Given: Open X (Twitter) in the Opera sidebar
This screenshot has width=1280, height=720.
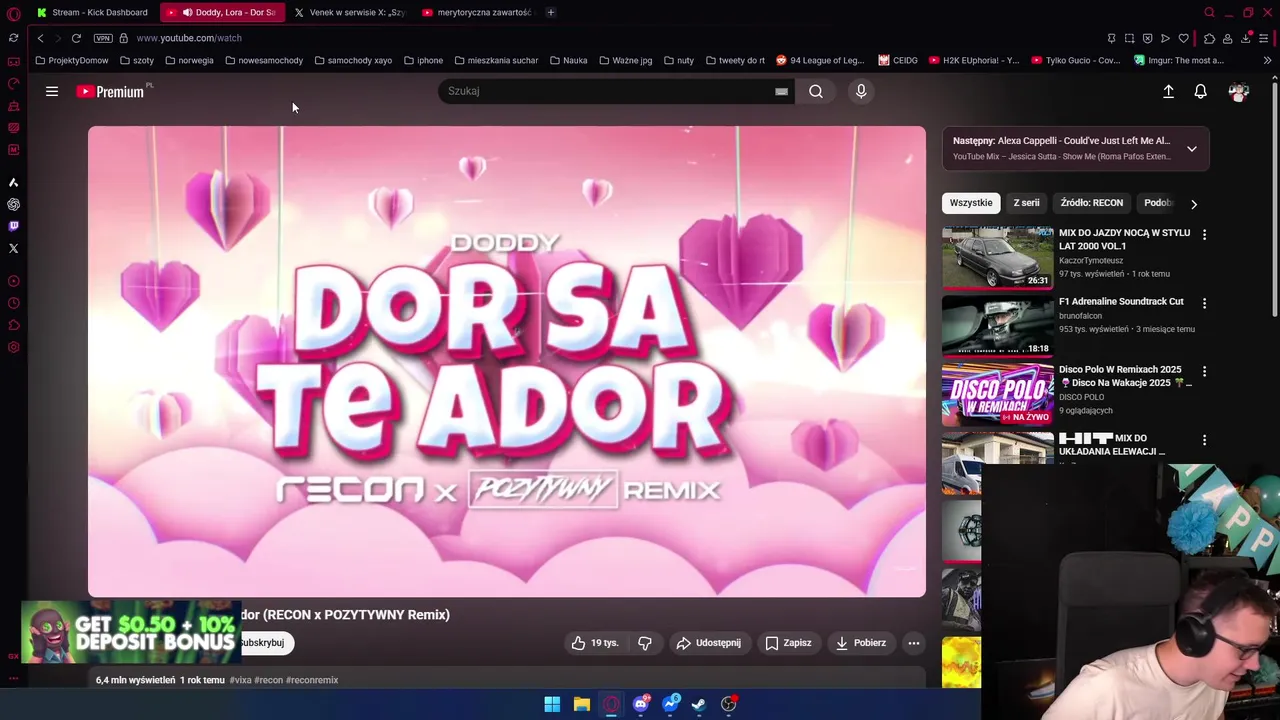Looking at the screenshot, I should point(13,248).
